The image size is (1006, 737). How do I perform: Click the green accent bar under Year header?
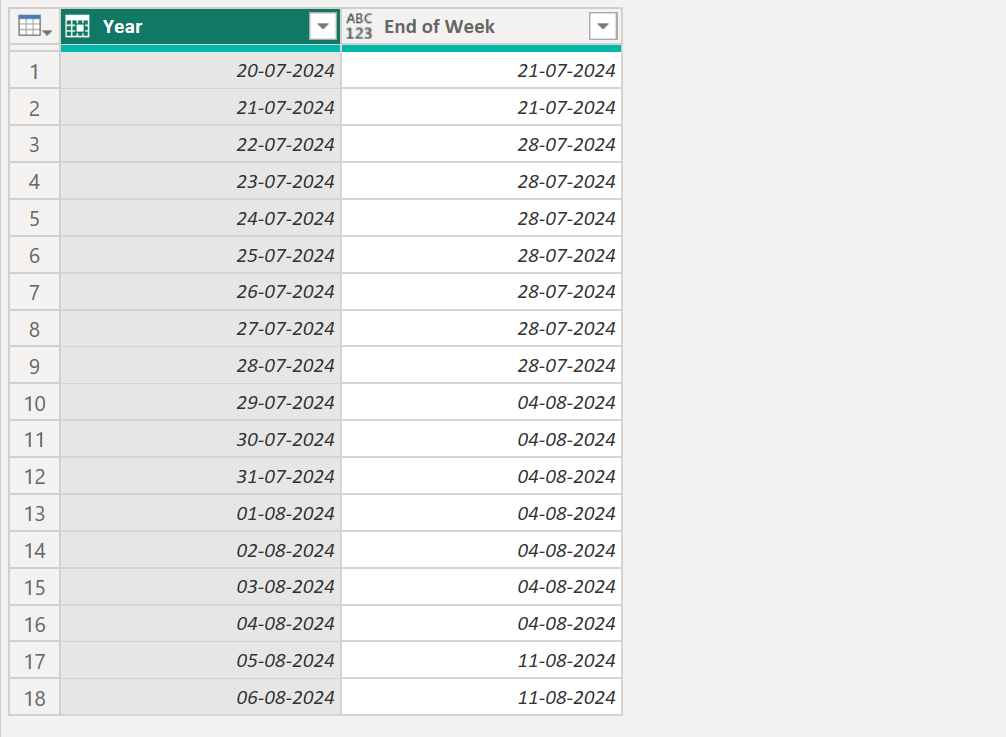[x=200, y=45]
